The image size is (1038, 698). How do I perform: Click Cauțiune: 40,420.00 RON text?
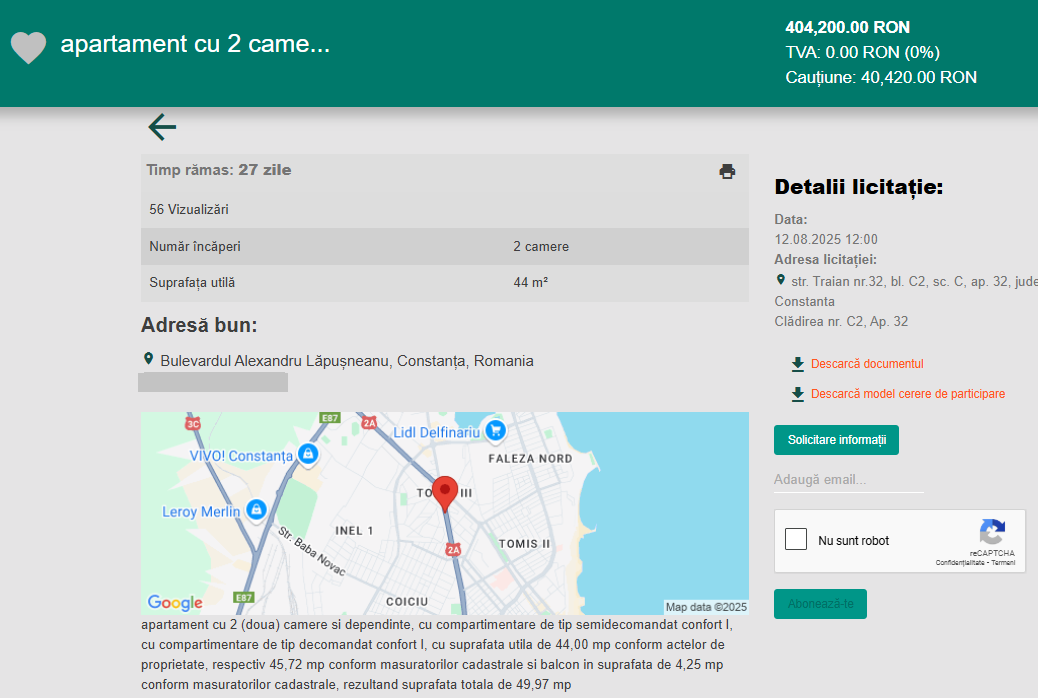tap(881, 77)
